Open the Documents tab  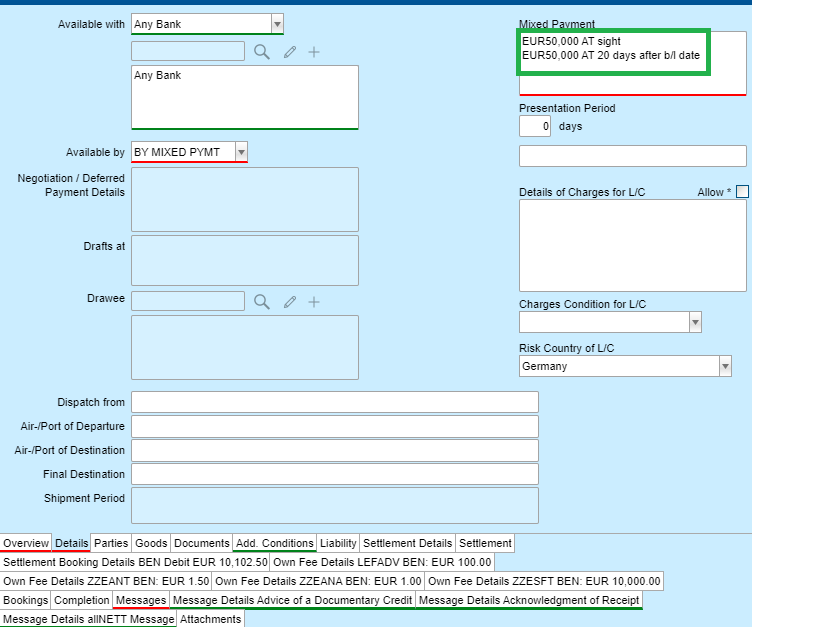[x=202, y=543]
